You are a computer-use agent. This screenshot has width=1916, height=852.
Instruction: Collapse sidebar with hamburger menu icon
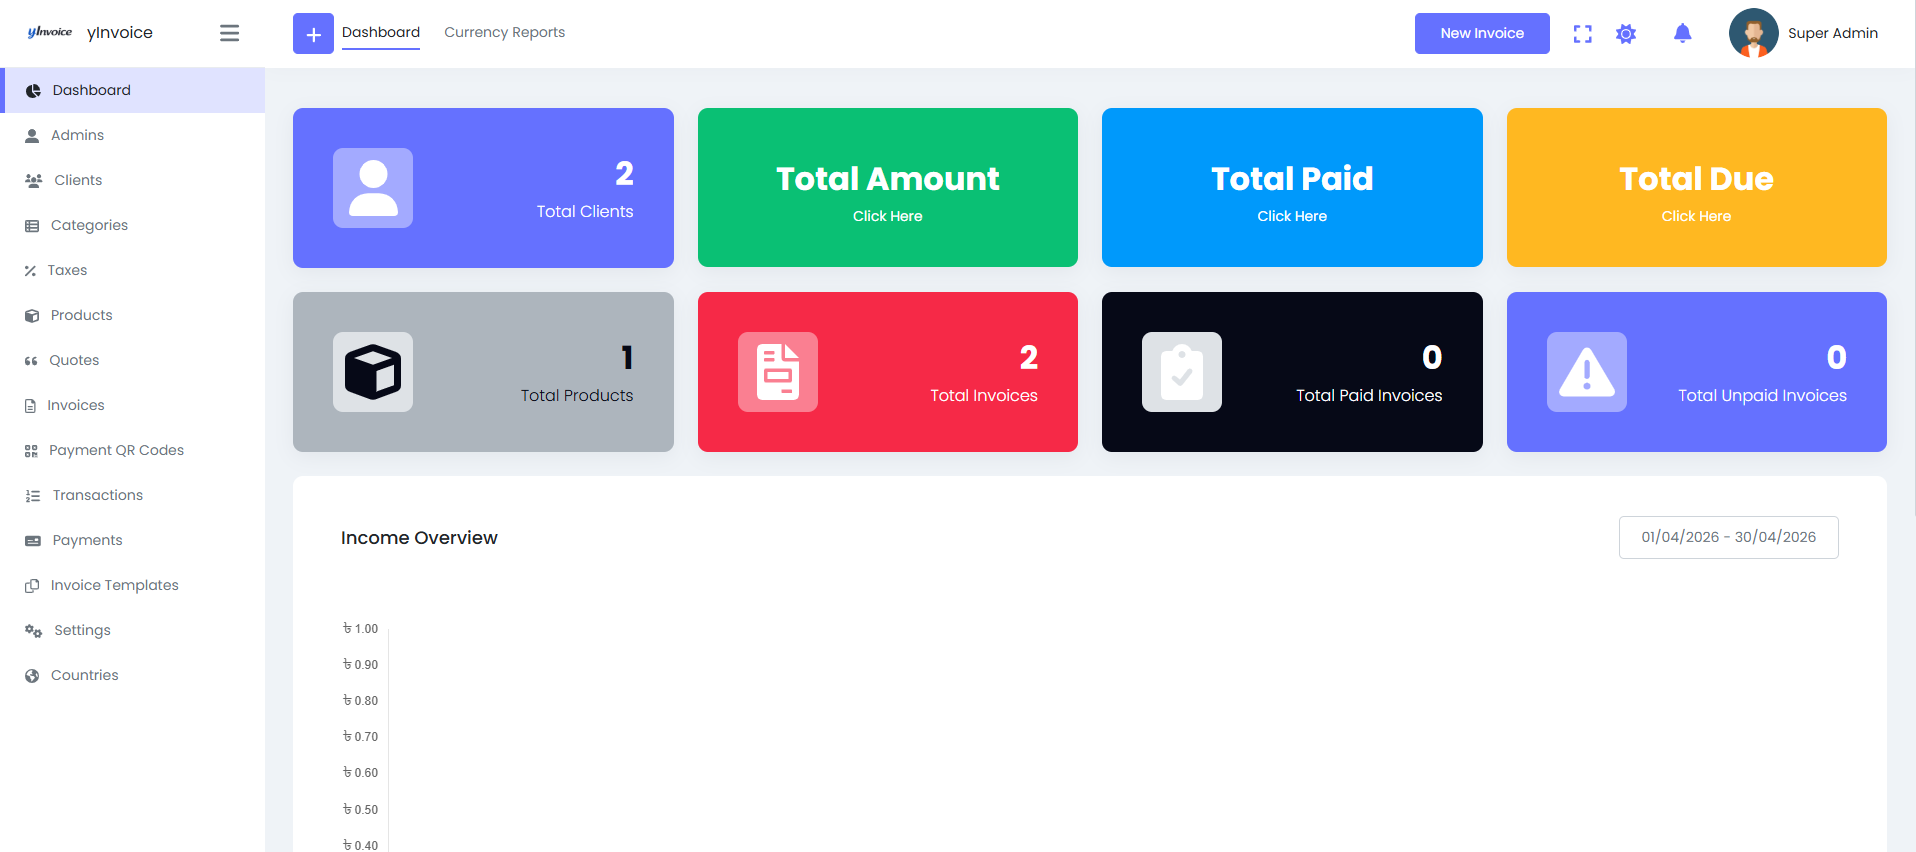pos(229,33)
